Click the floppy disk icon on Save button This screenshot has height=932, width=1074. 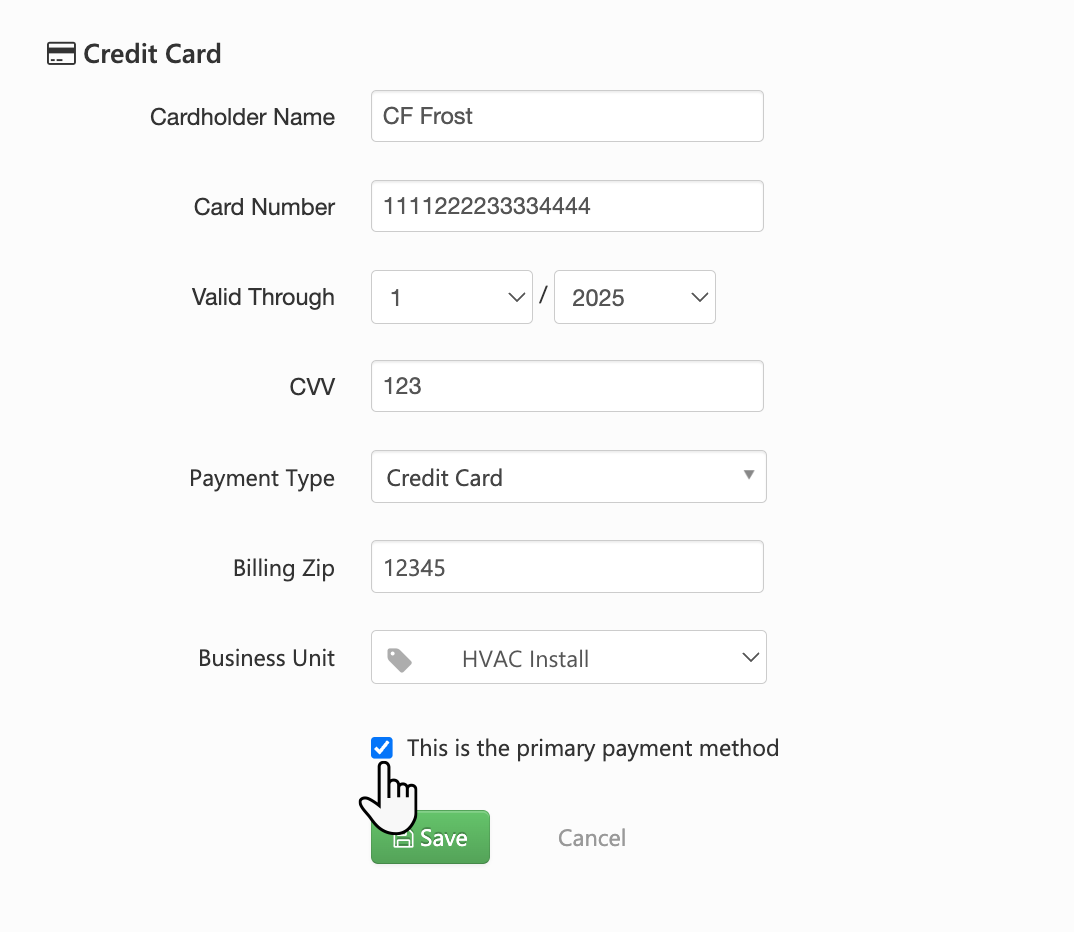pos(404,837)
